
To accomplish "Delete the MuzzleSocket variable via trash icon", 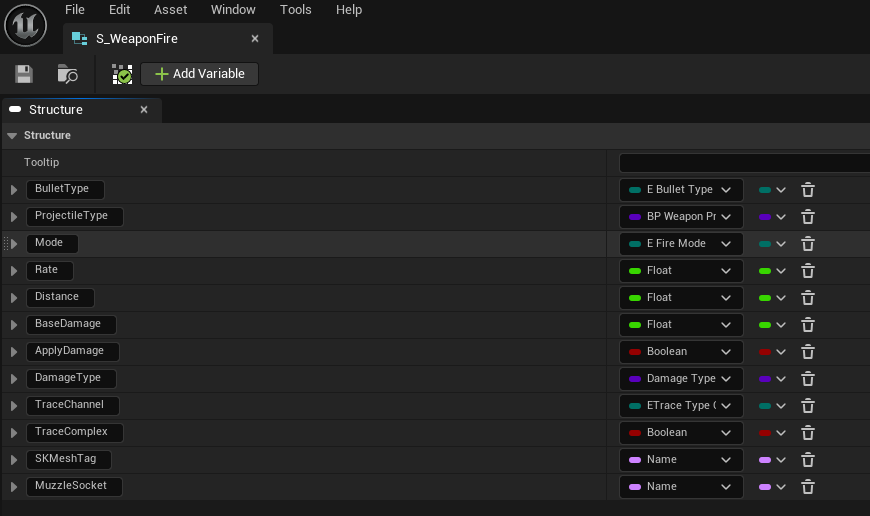I will pos(808,487).
